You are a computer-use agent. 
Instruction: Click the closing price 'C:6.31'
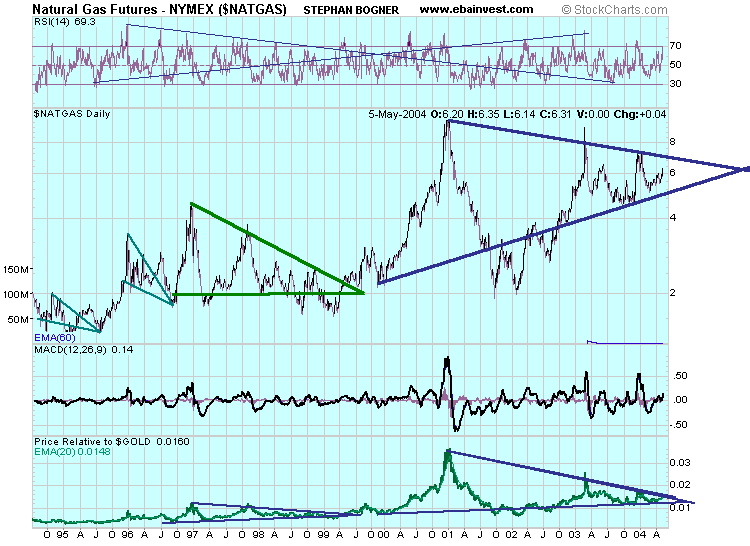(x=555, y=114)
